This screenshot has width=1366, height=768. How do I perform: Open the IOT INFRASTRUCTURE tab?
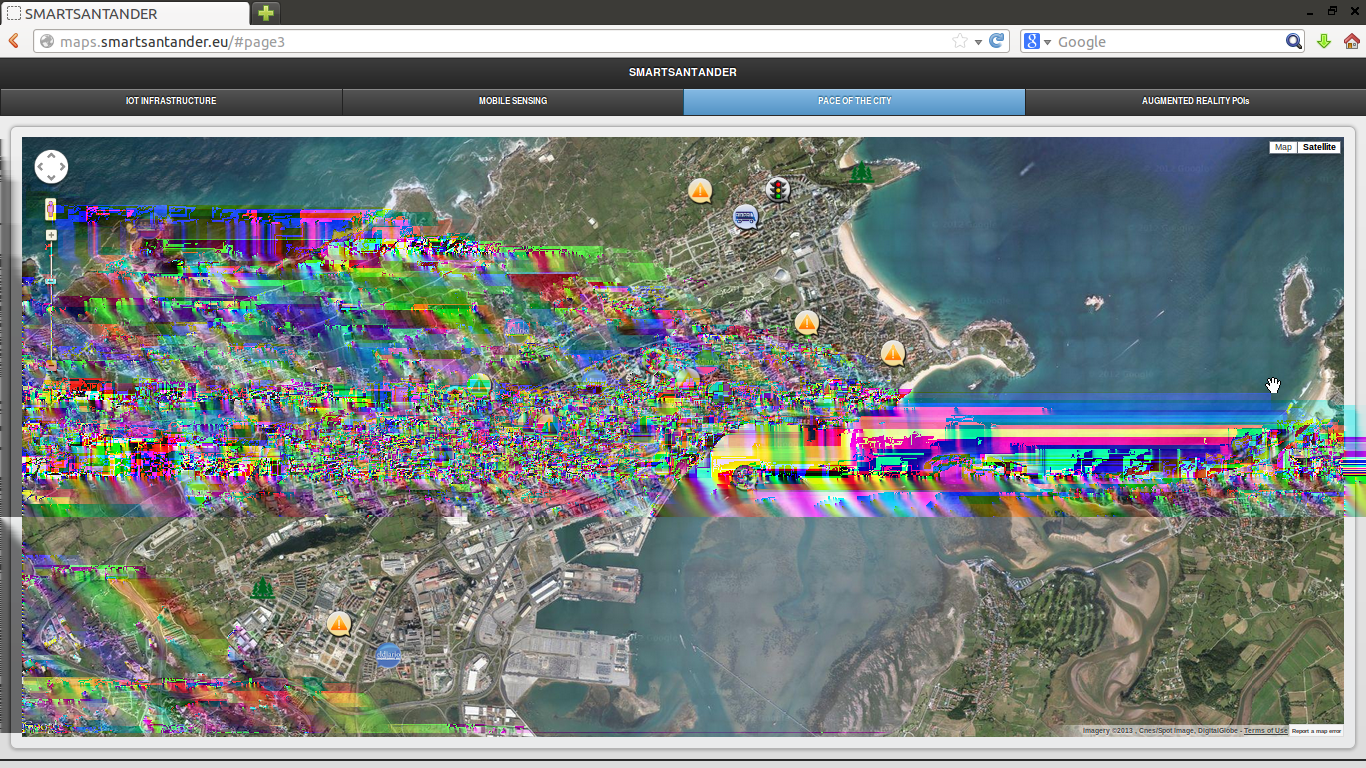point(171,101)
